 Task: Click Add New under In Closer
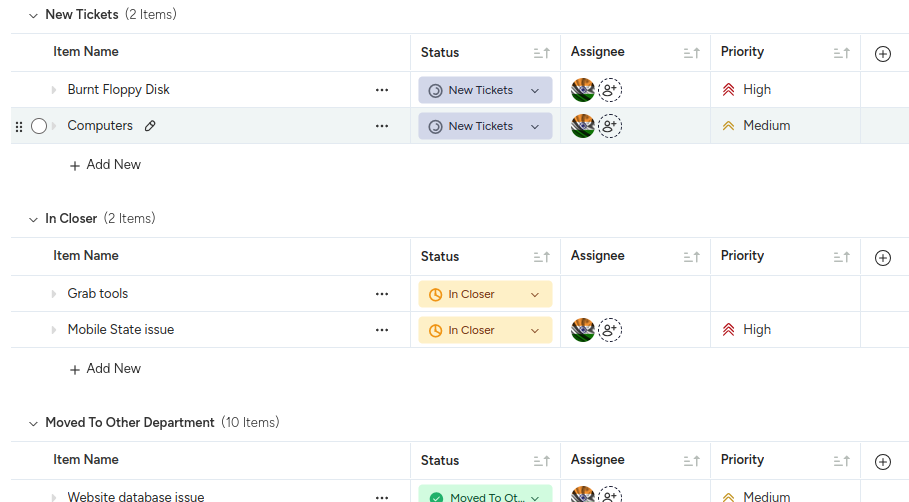pyautogui.click(x=105, y=369)
